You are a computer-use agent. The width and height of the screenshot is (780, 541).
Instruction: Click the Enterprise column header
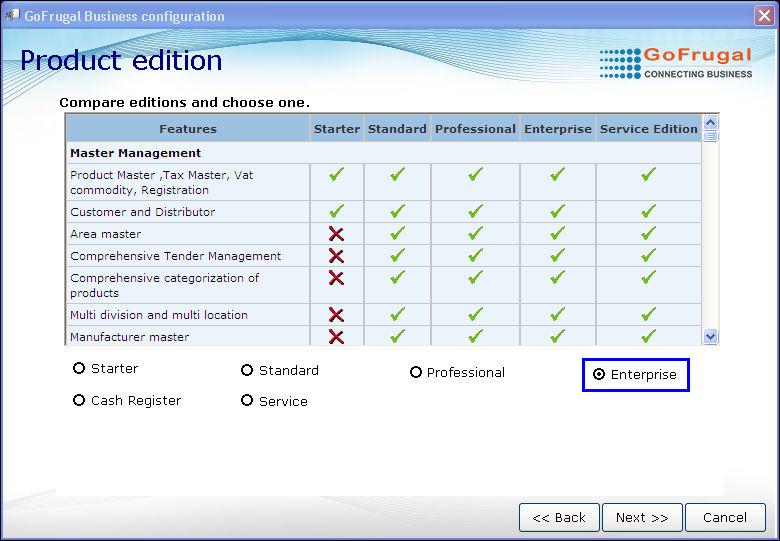click(558, 129)
